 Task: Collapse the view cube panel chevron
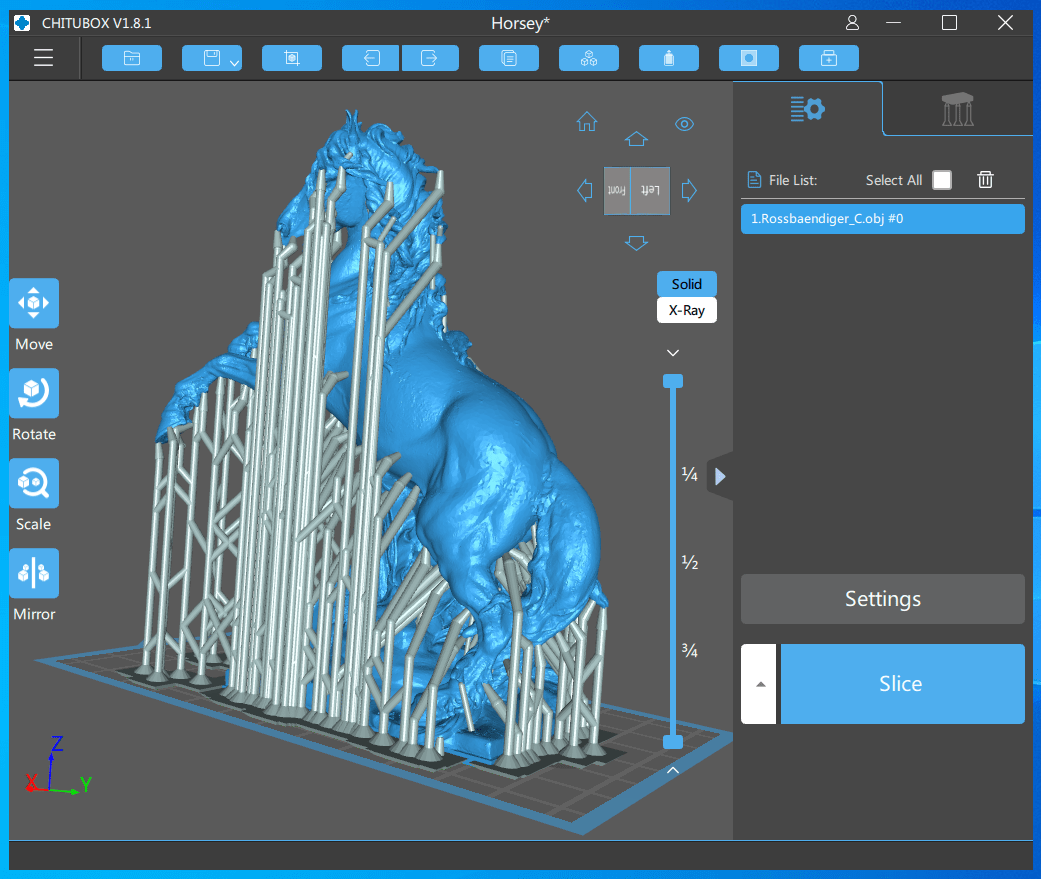(672, 352)
